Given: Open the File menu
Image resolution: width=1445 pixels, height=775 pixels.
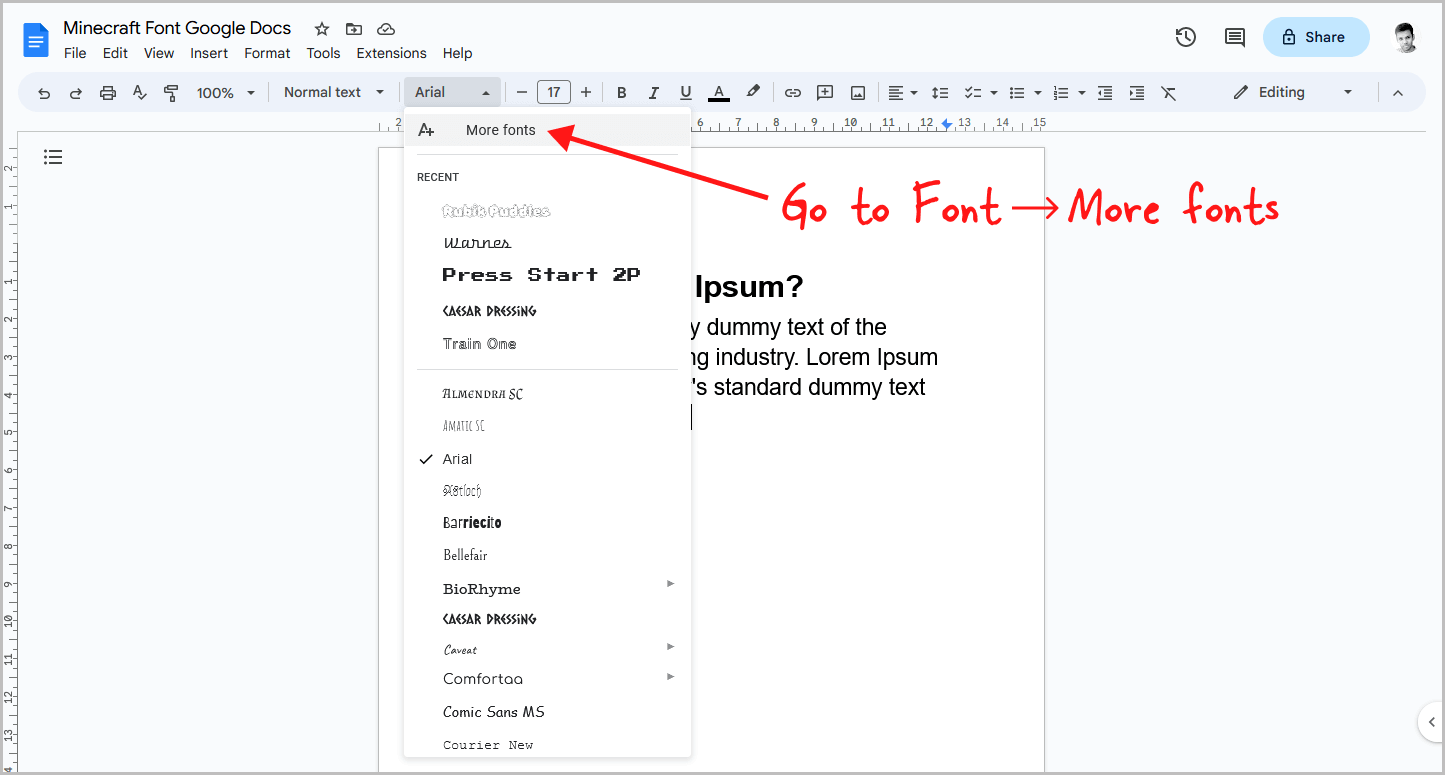Looking at the screenshot, I should [75, 53].
